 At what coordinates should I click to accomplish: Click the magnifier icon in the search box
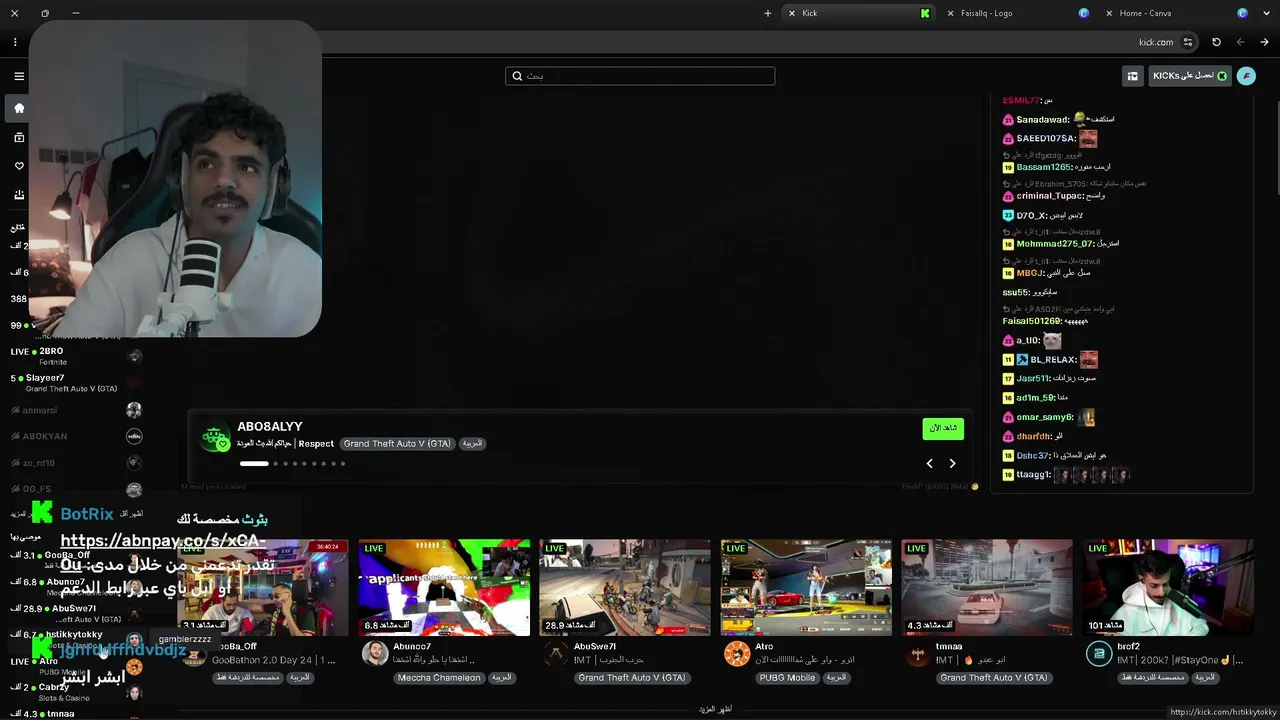517,76
